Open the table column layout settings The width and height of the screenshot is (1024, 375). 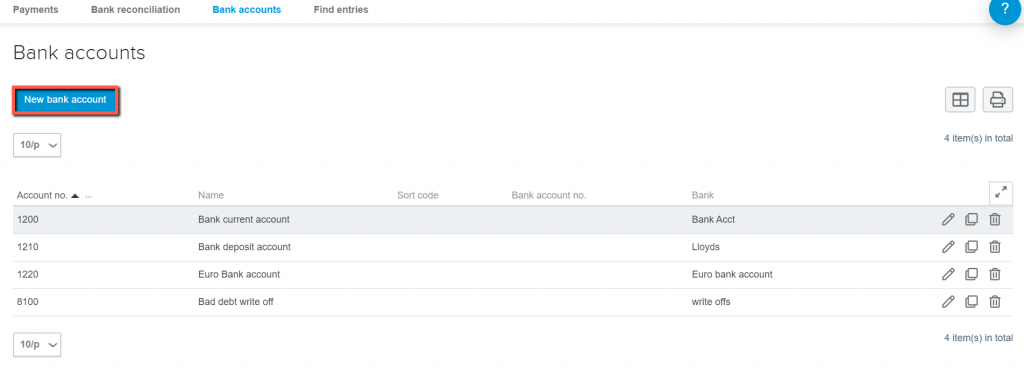(960, 100)
